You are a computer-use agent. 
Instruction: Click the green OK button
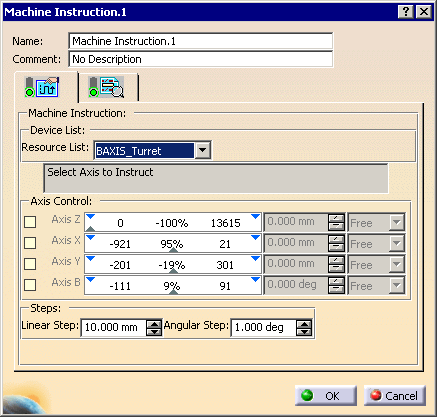point(326,396)
